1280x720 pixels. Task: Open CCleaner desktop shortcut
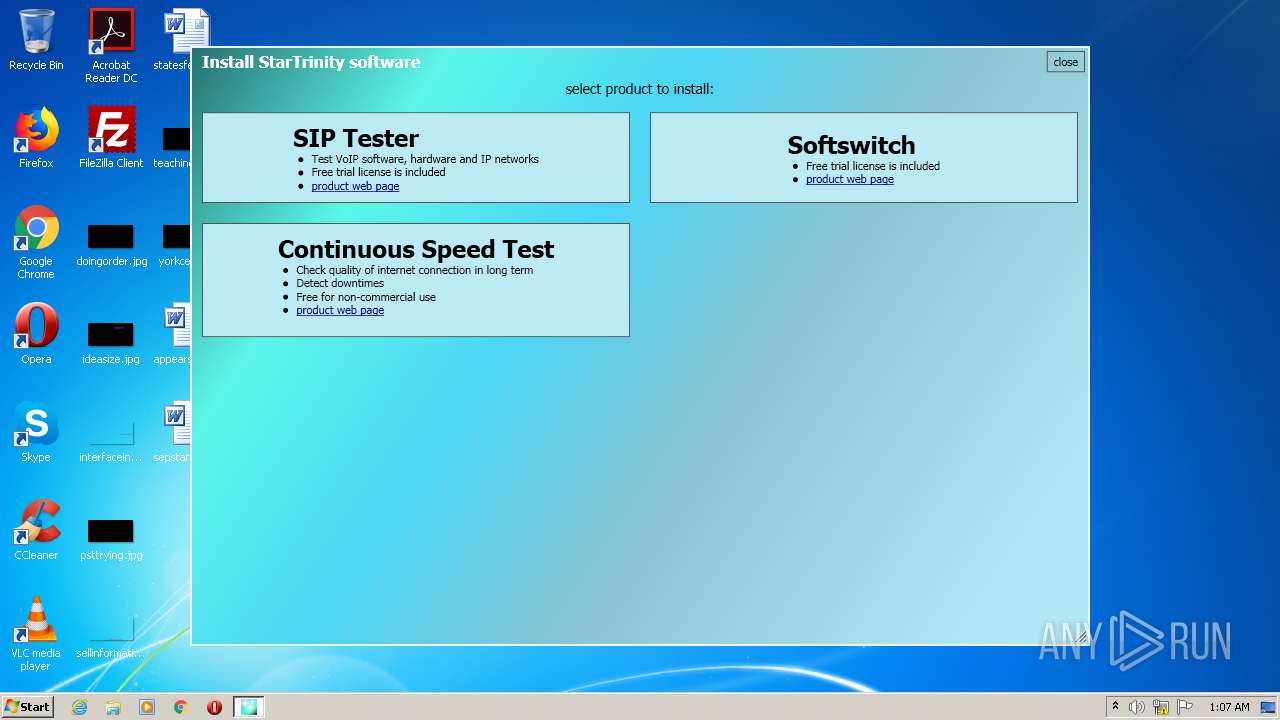[36, 530]
